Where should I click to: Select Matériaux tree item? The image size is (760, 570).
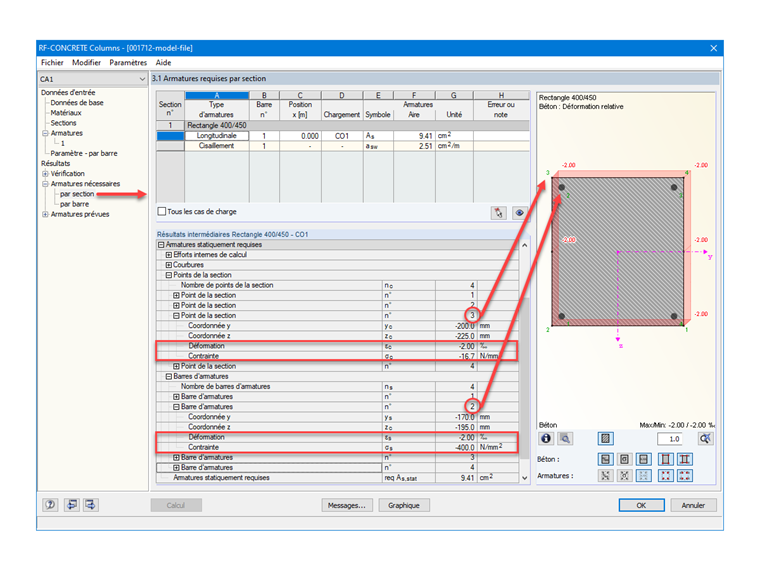coord(66,113)
